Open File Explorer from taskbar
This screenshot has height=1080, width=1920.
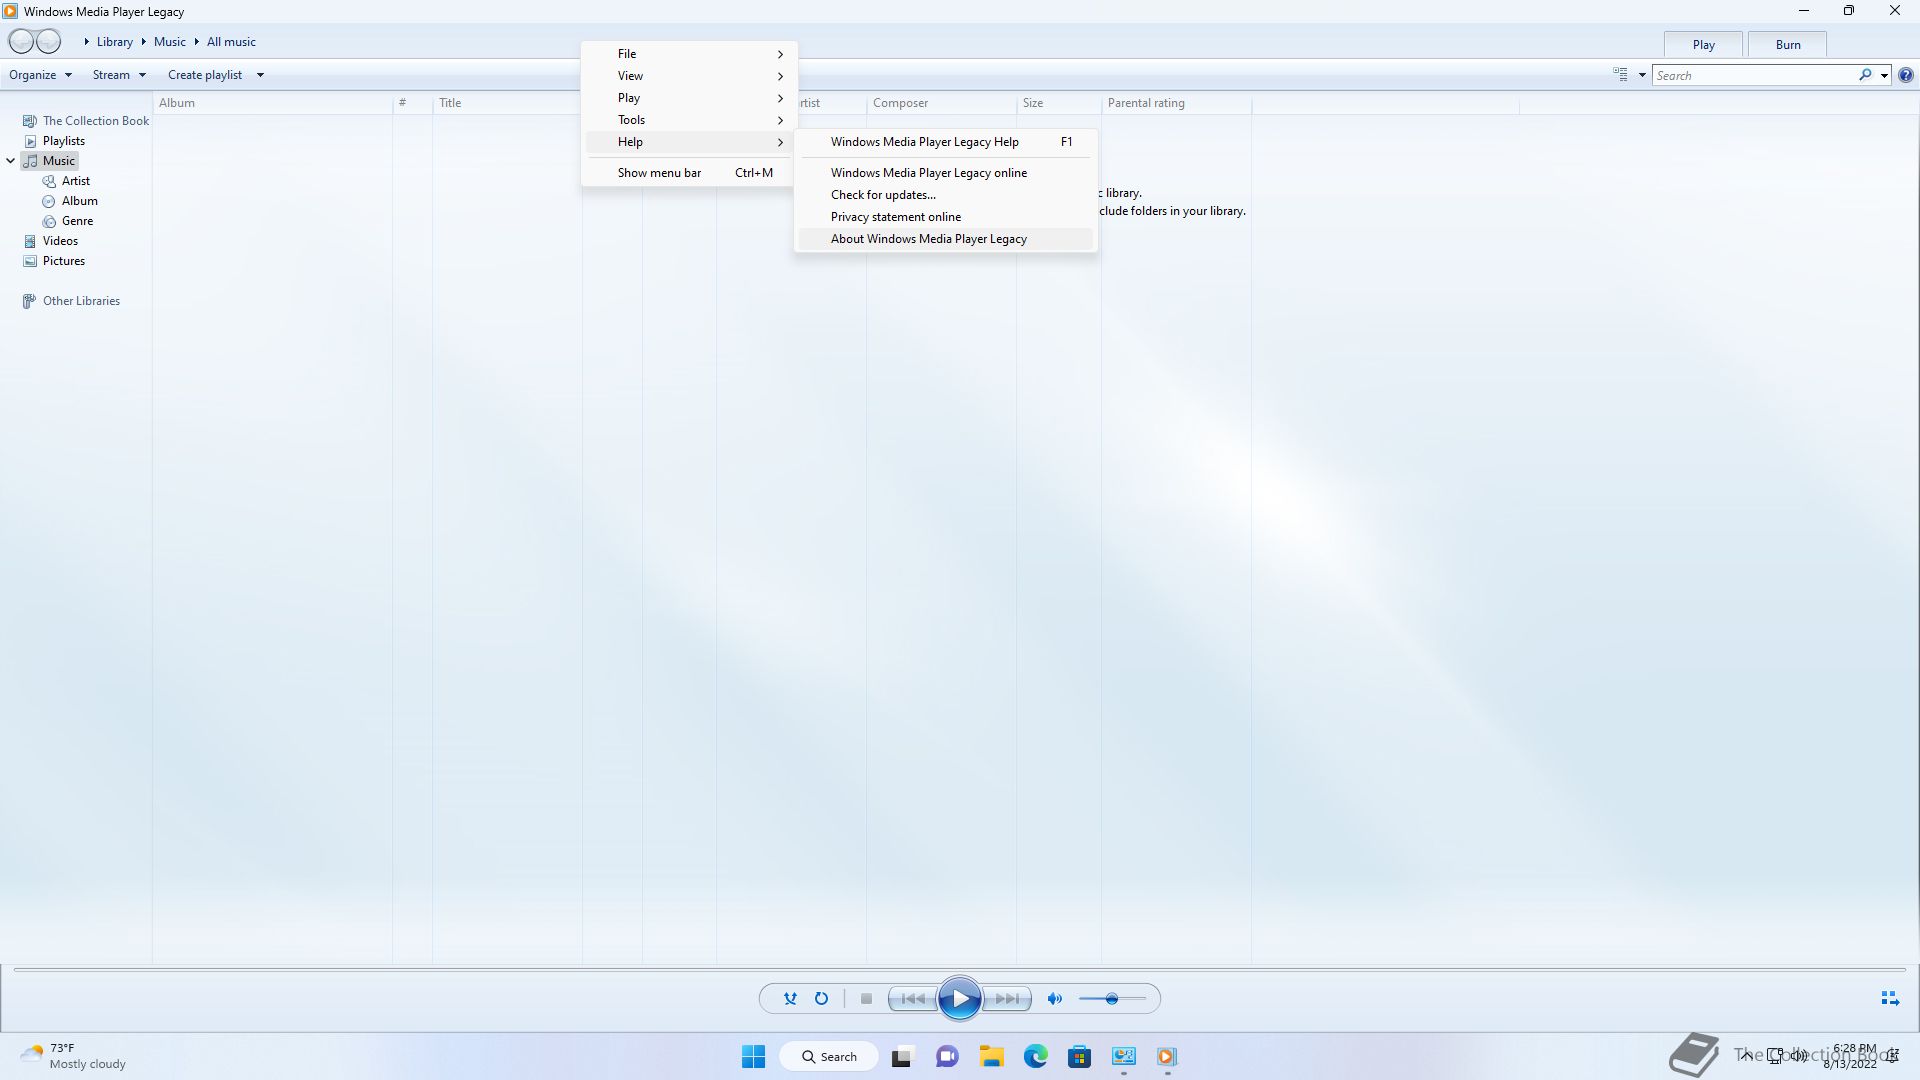pyautogui.click(x=991, y=1056)
